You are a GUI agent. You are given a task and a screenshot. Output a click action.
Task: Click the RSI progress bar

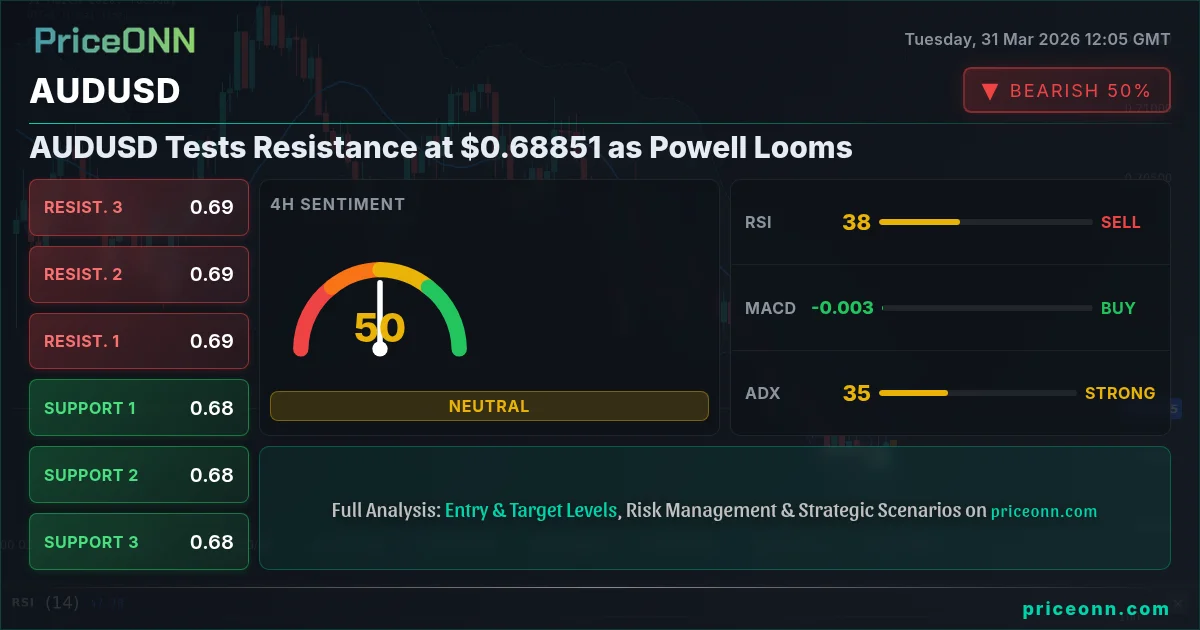(x=985, y=222)
